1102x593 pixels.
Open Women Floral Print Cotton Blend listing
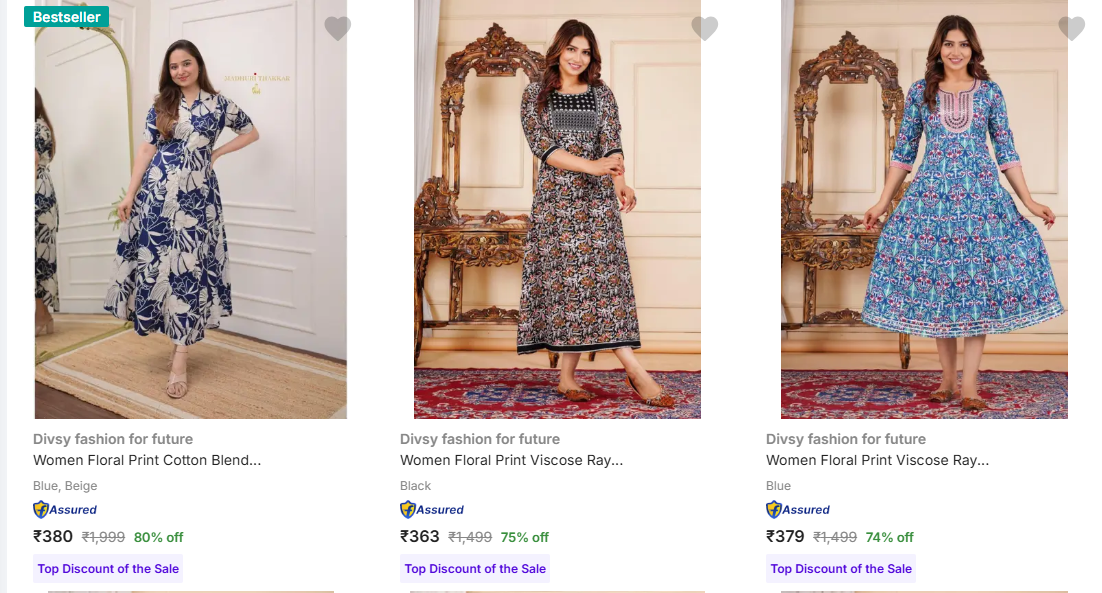coord(147,461)
